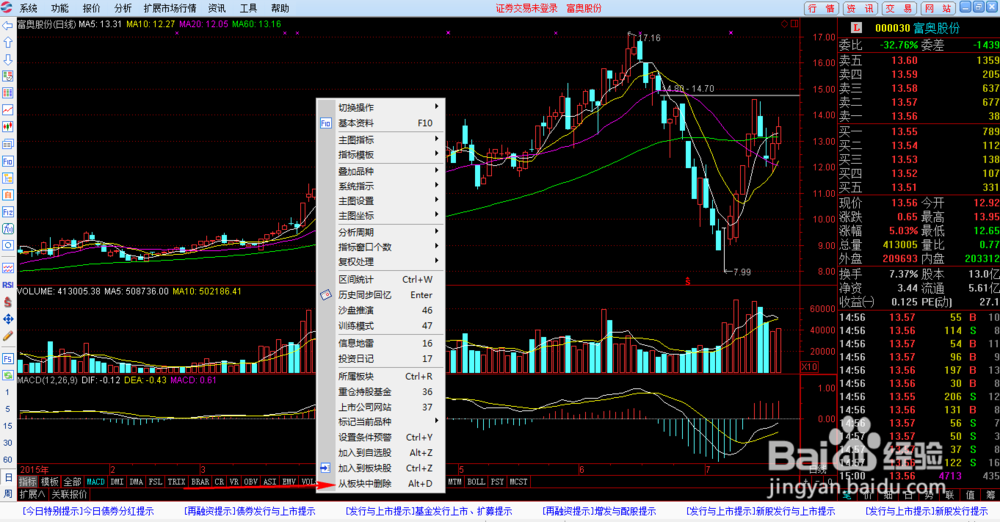The image size is (1000, 522).
Task: Expand the 指标模板 submenu
Action: click(x=381, y=154)
